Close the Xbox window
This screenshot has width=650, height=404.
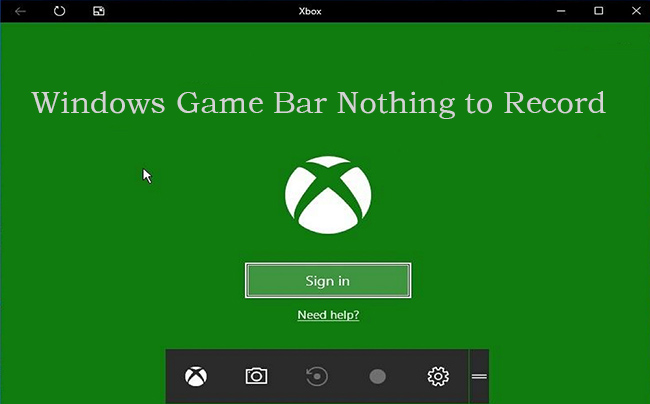pos(636,11)
